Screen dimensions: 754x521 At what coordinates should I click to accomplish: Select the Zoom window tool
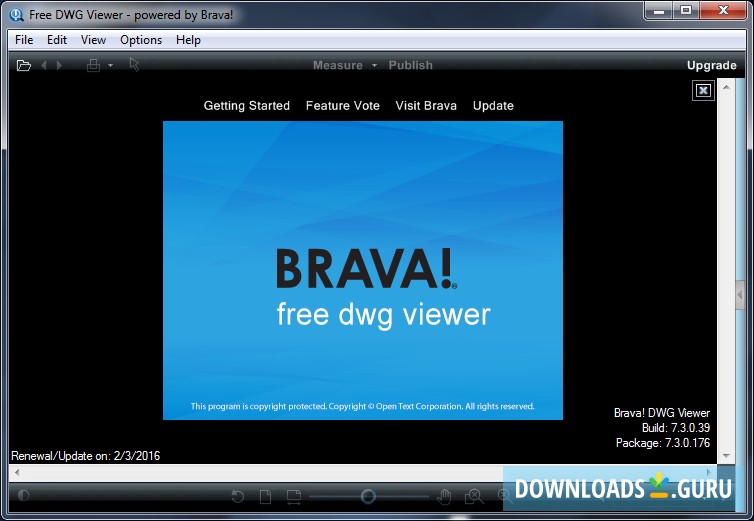tap(474, 496)
